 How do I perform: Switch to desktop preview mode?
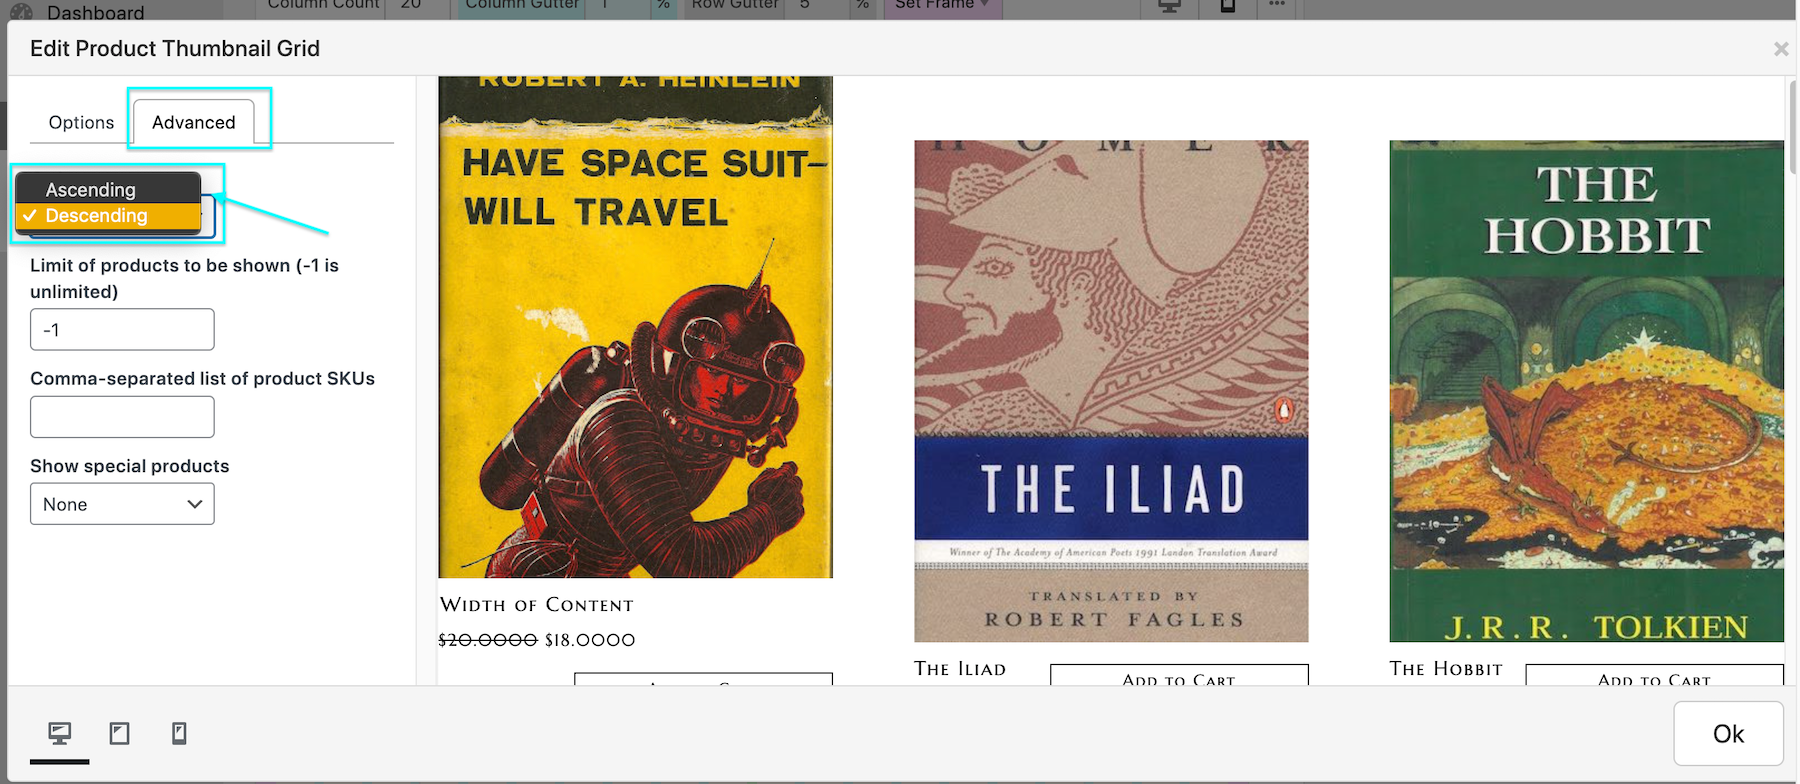[x=60, y=734]
